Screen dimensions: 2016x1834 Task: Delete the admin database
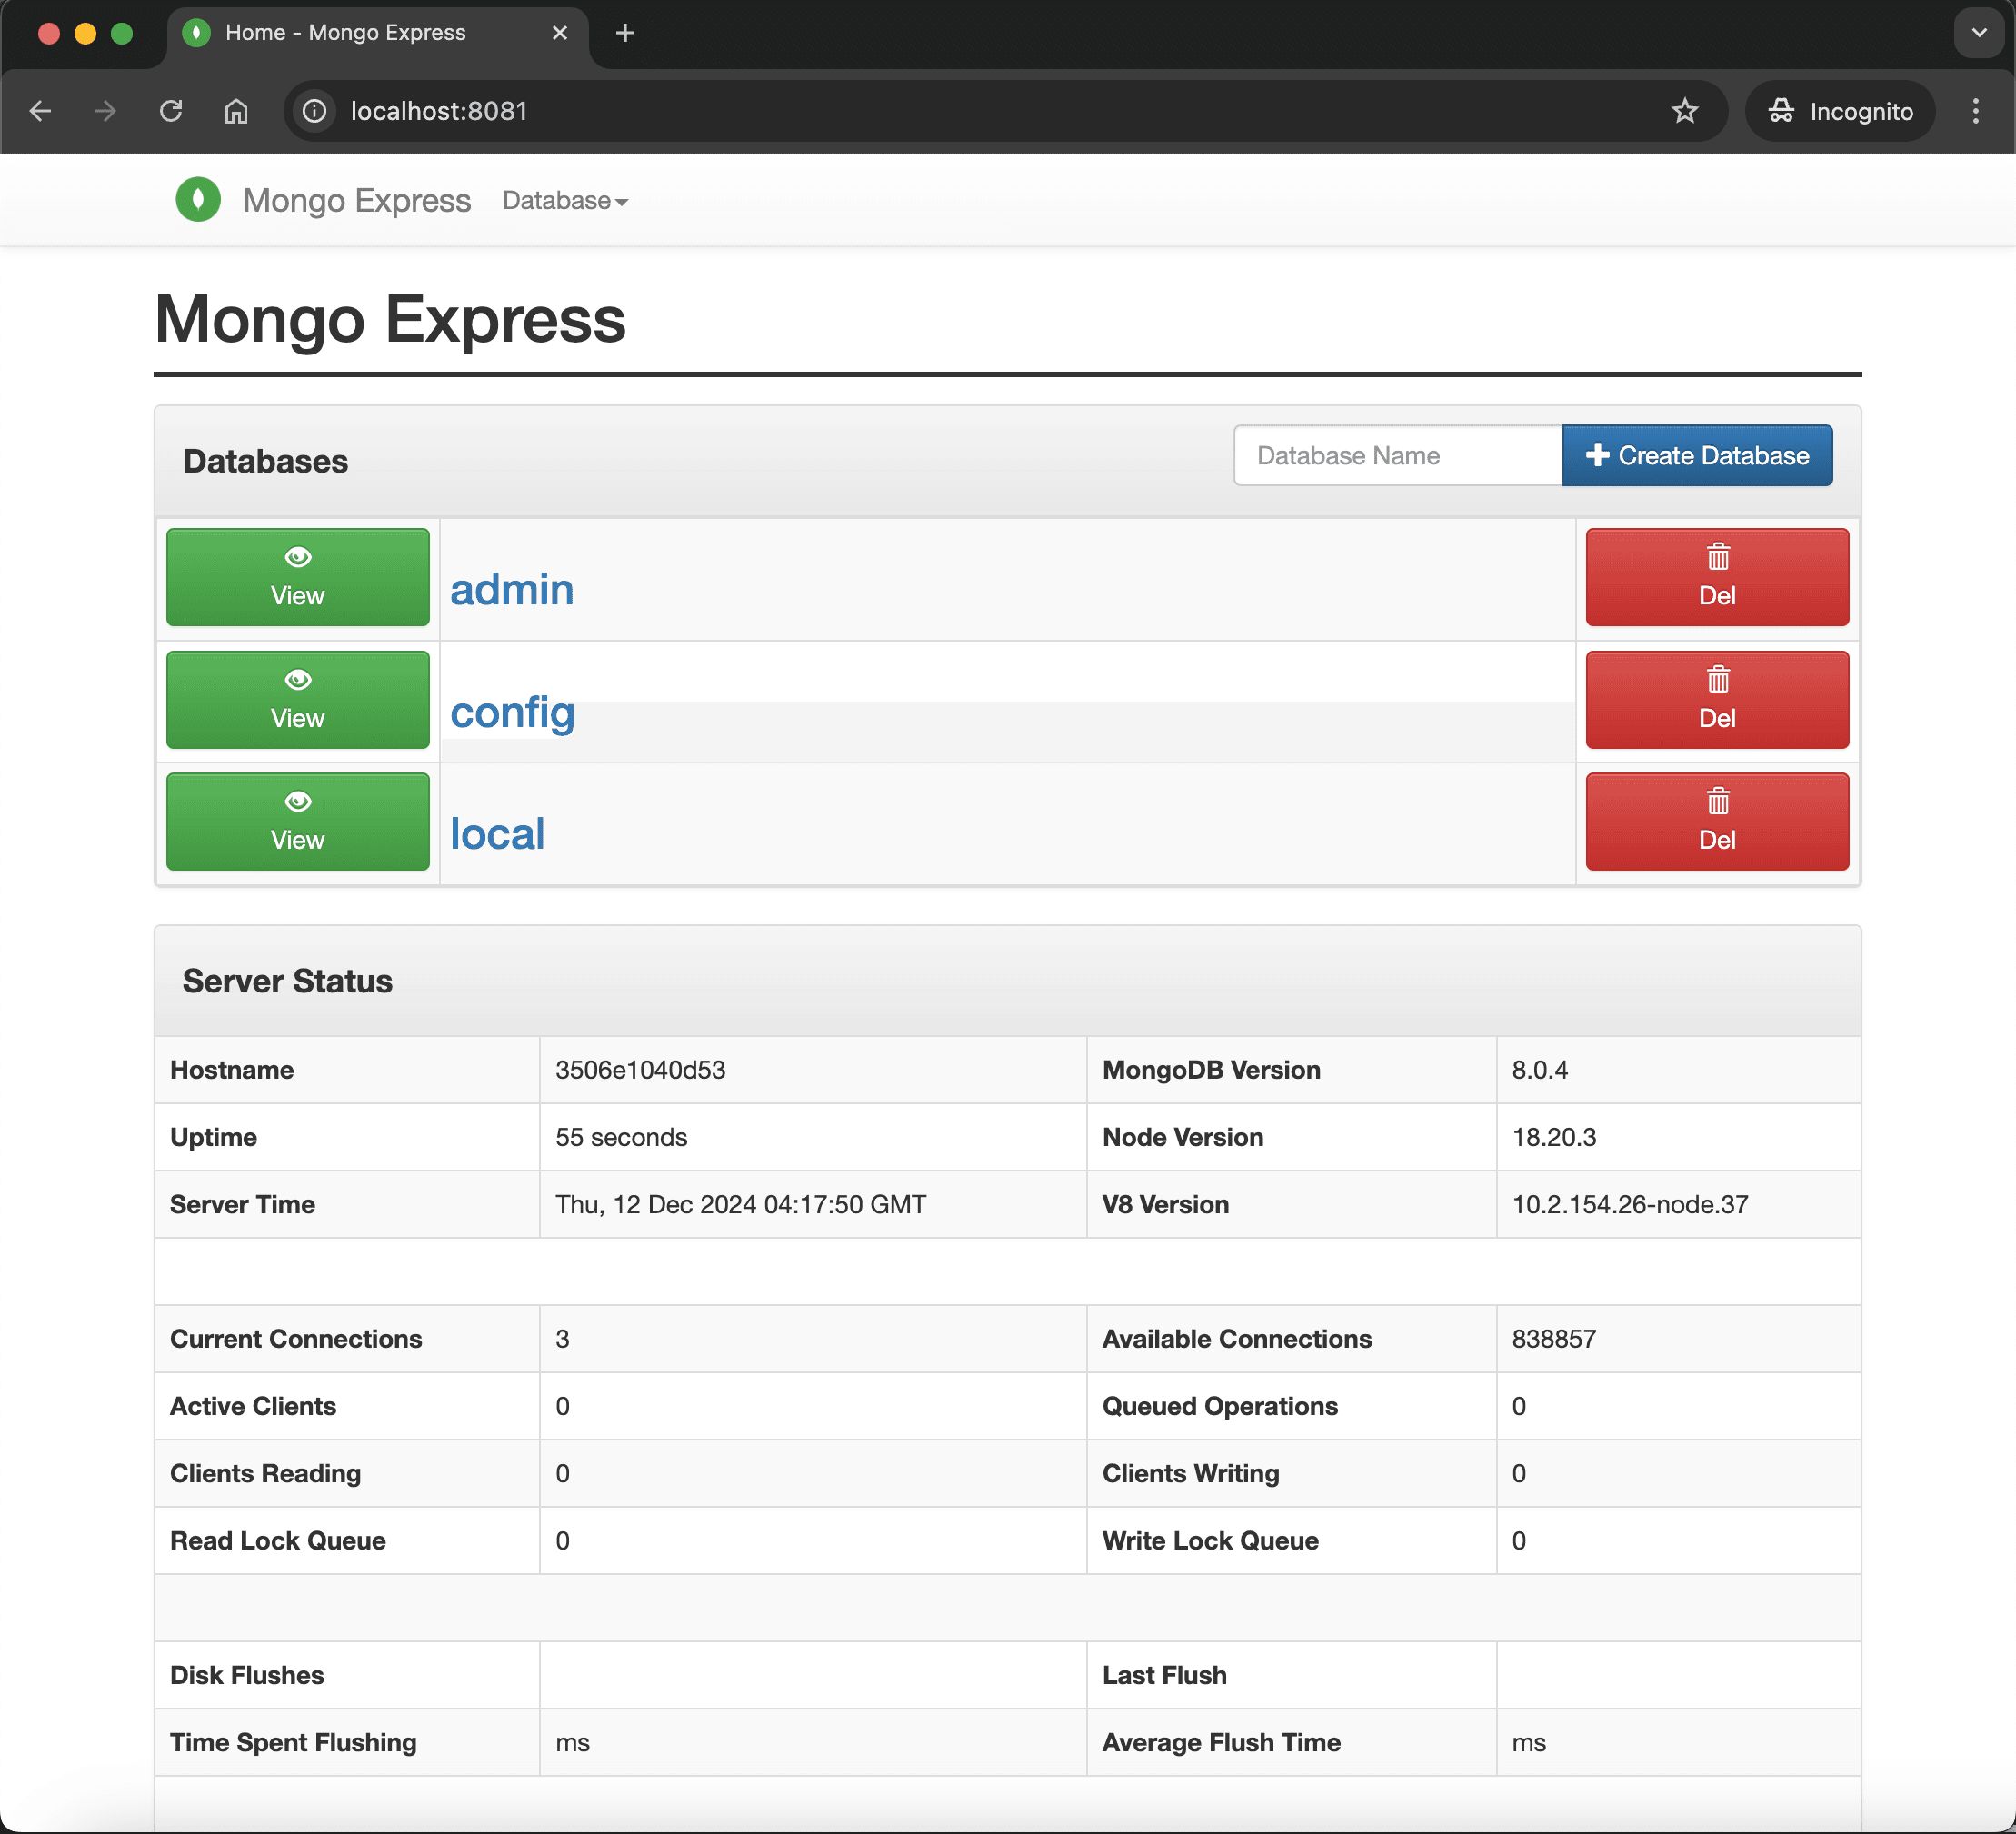pos(1717,577)
